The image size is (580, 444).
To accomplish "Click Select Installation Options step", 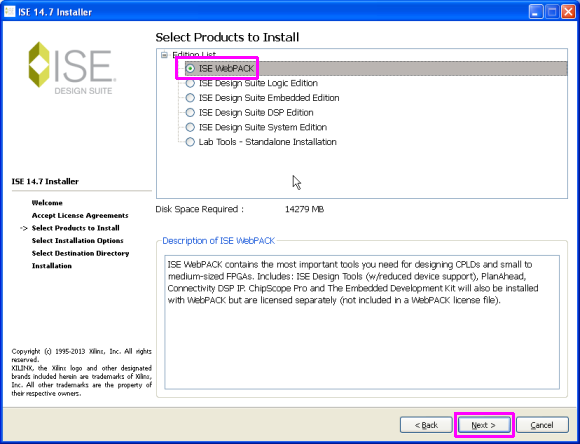I will [77, 240].
